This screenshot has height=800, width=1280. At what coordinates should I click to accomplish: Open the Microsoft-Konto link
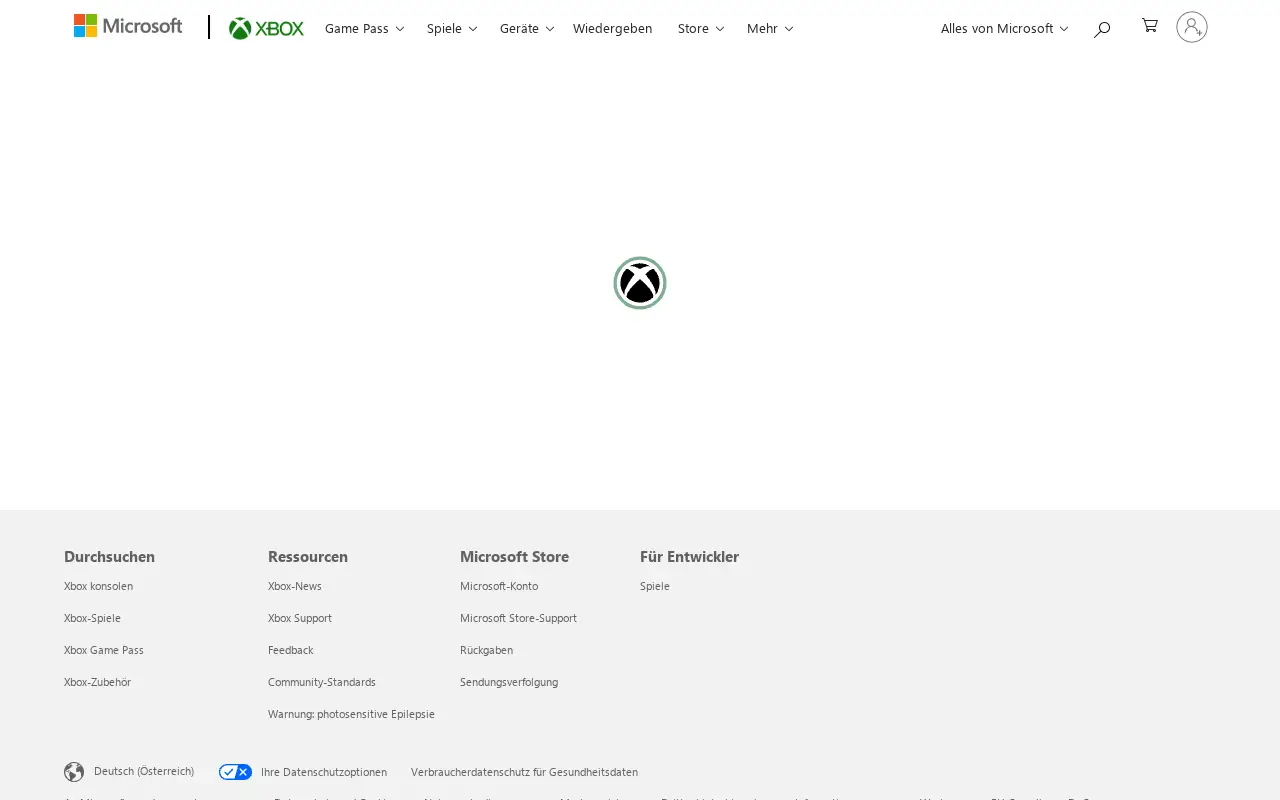(x=499, y=586)
